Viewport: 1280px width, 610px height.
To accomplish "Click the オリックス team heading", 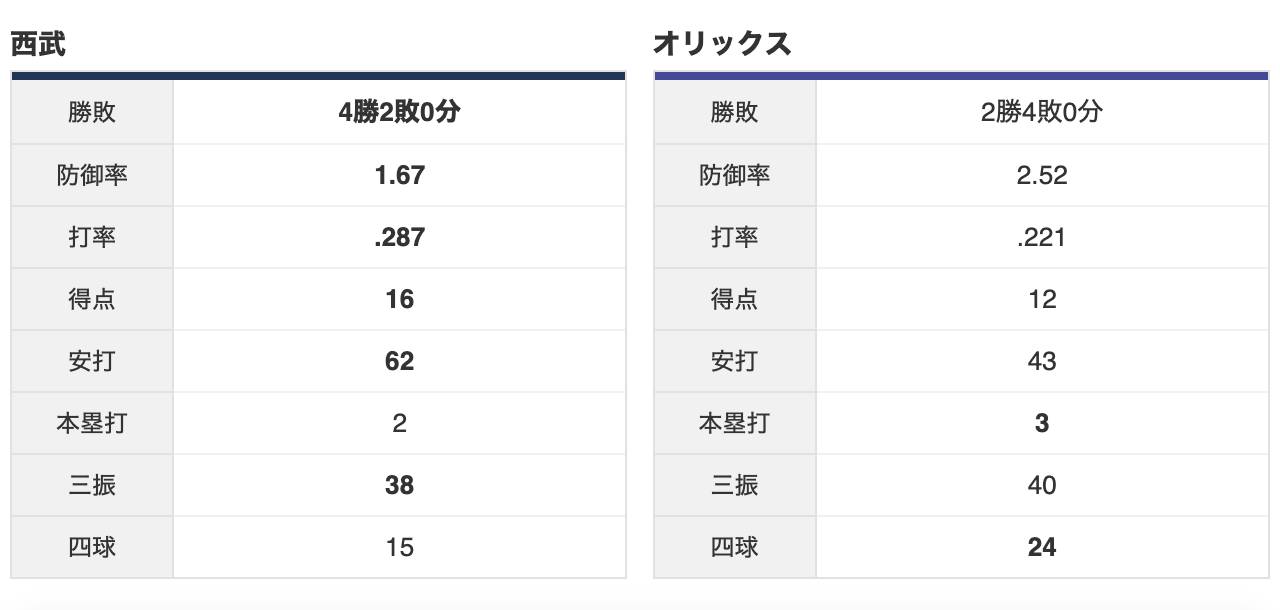I will 722,43.
